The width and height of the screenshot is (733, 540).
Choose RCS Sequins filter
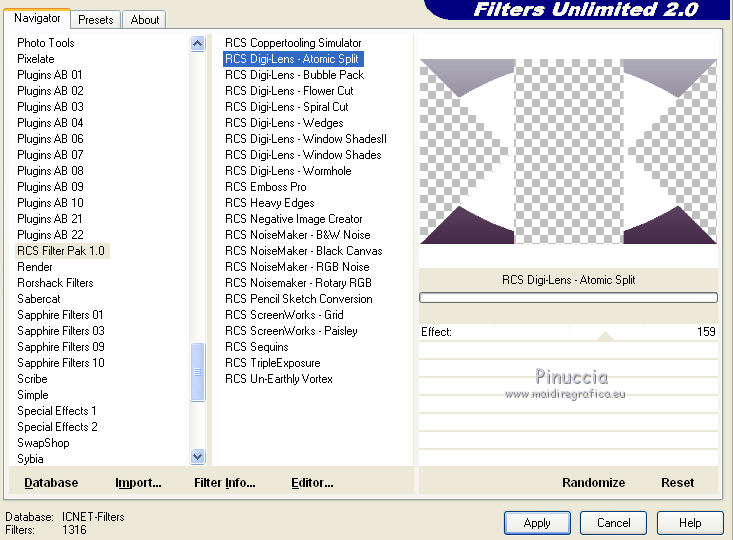(257, 347)
